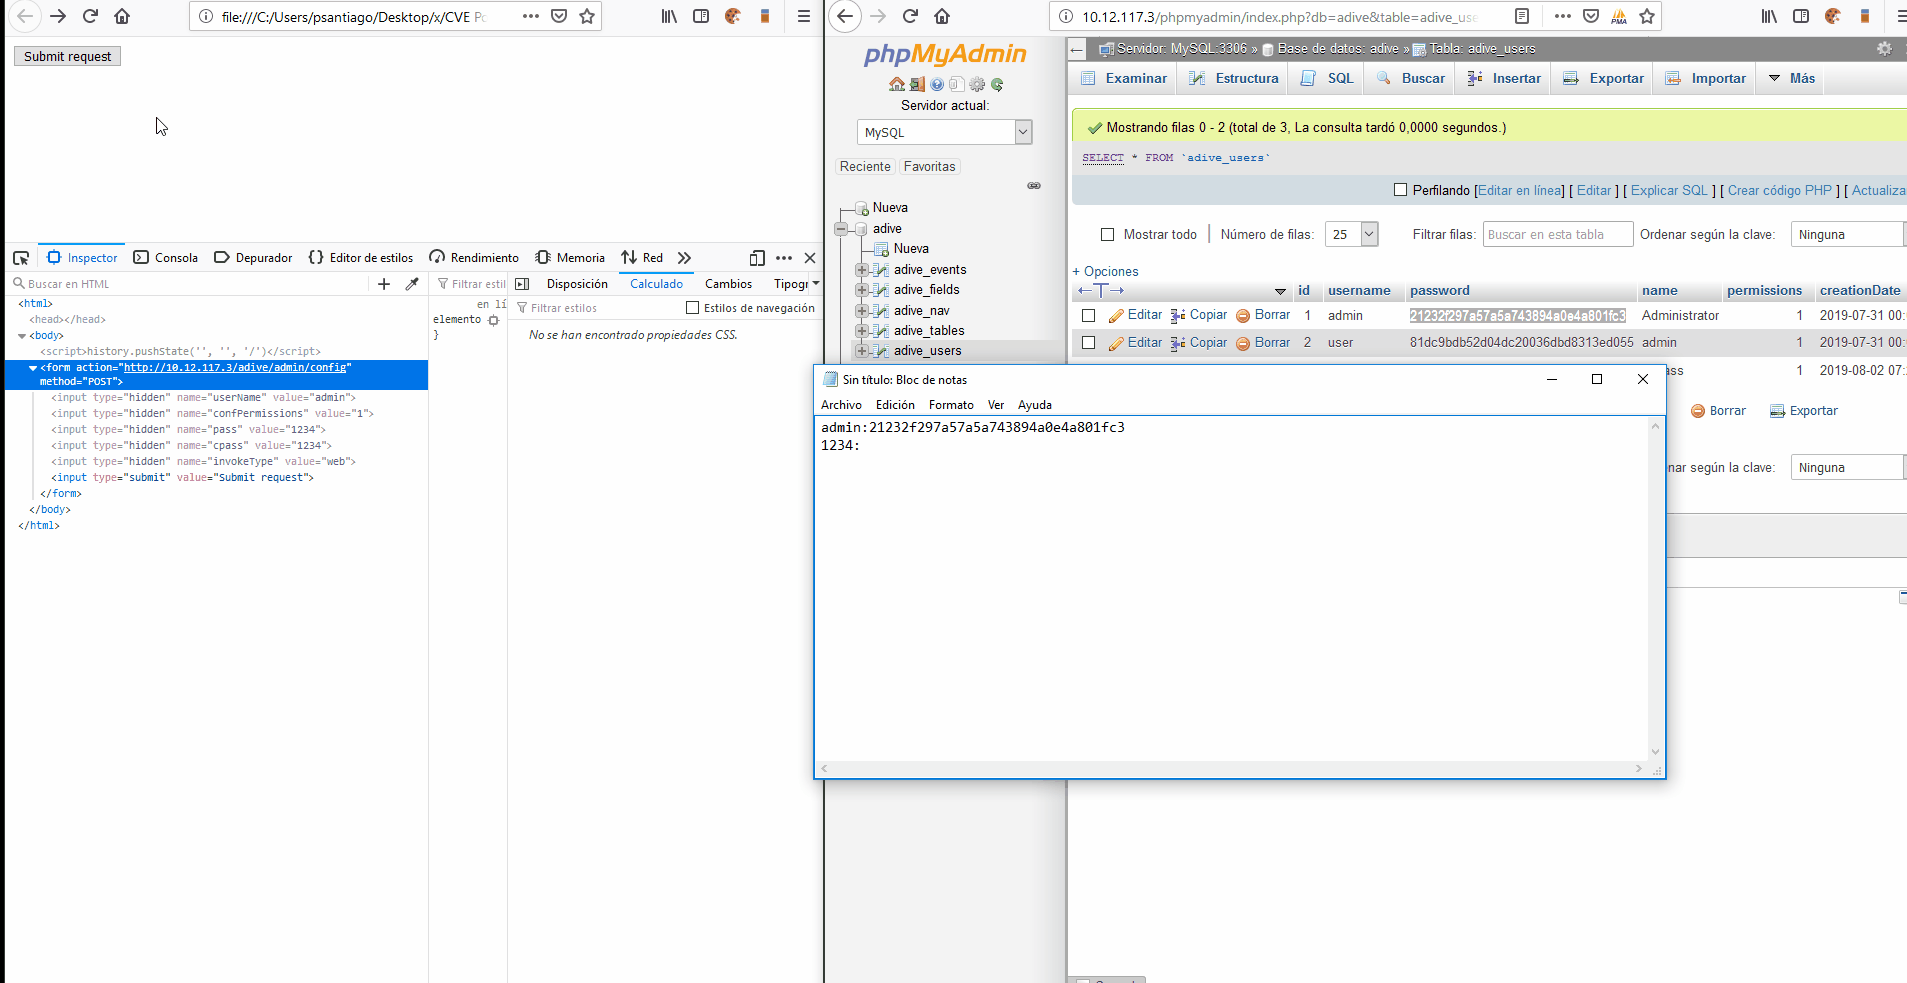
Task: Reload the left Firefox window page
Action: pos(90,16)
